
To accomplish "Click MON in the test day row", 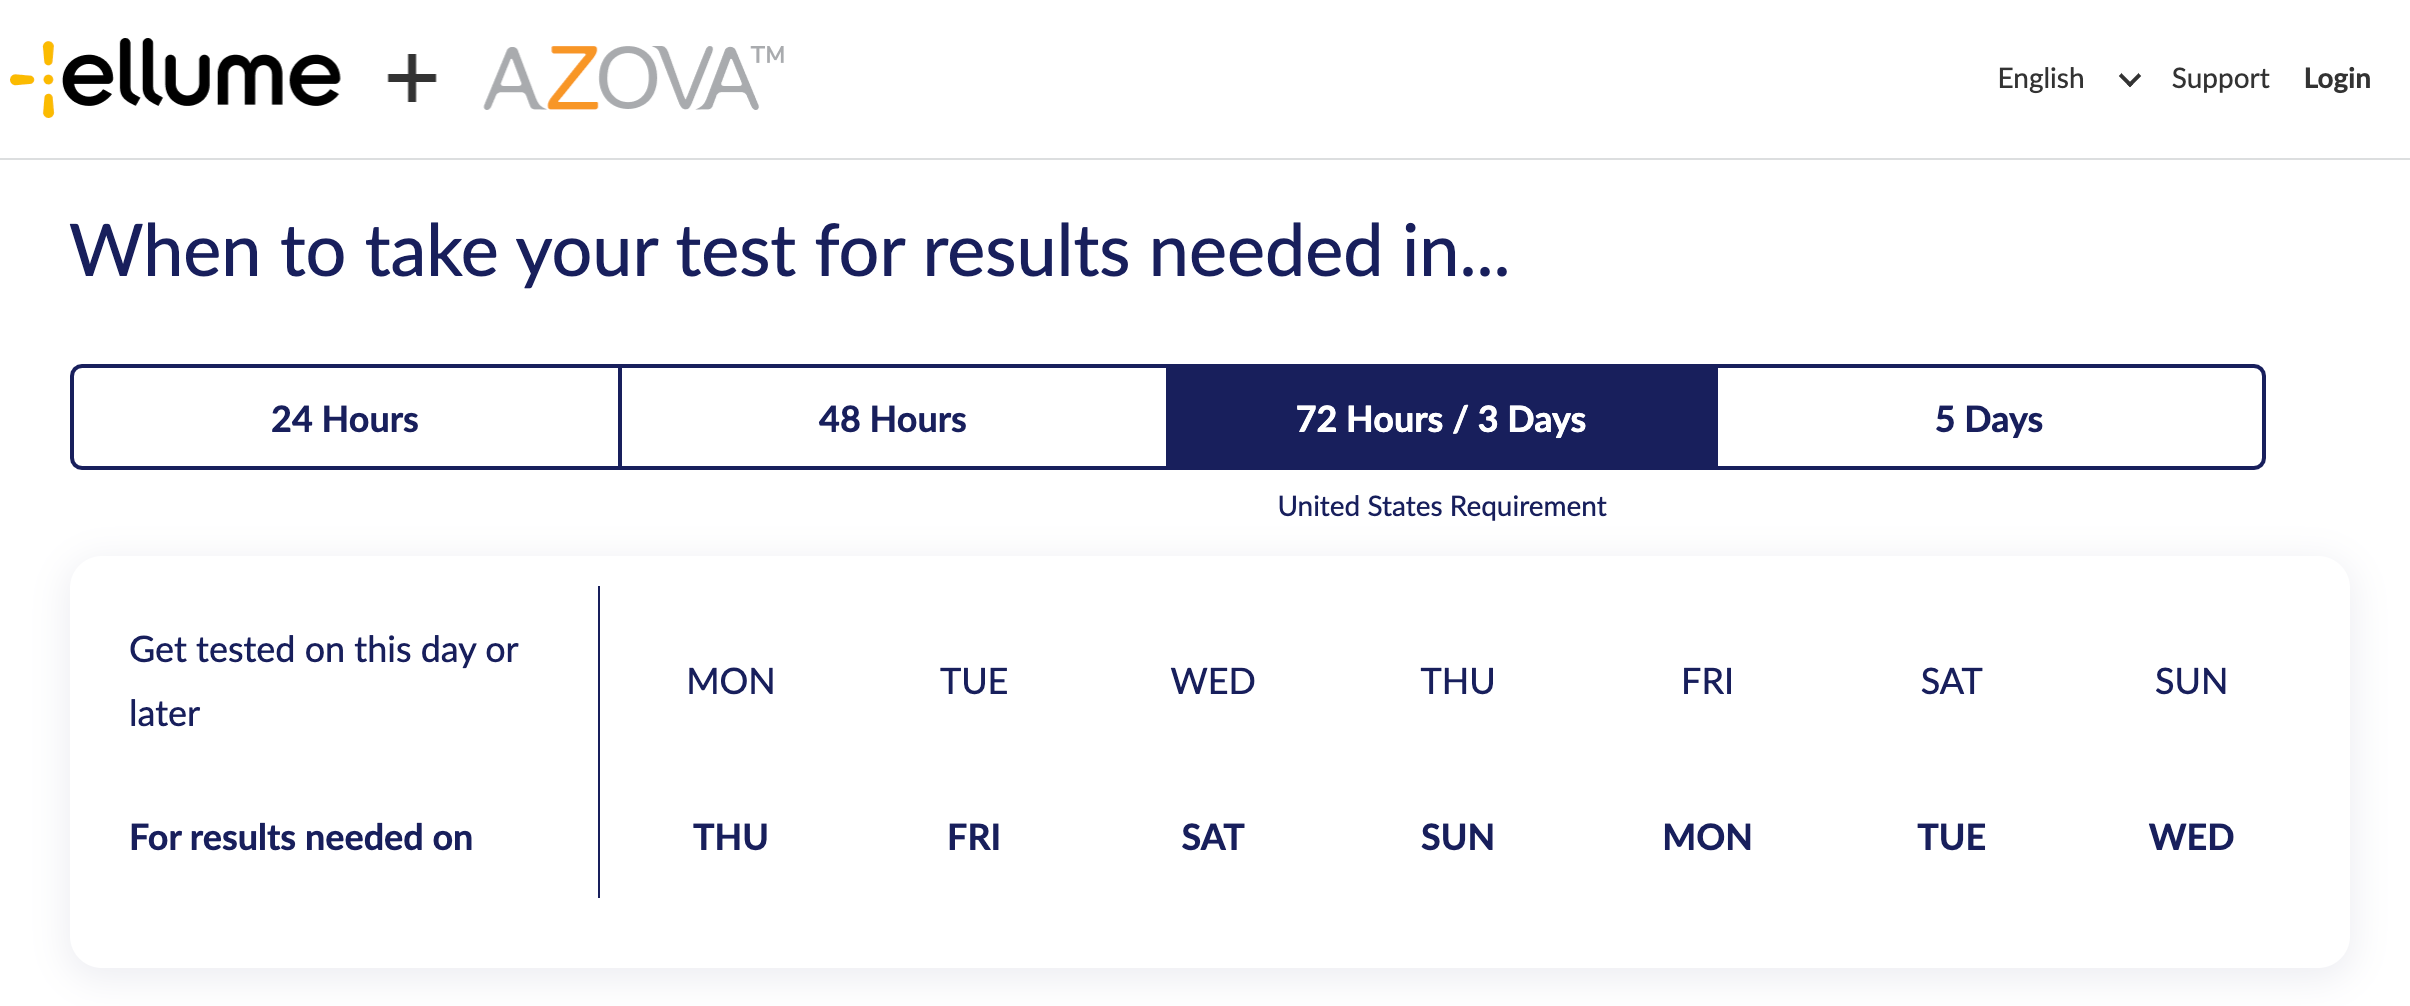I will 730,681.
